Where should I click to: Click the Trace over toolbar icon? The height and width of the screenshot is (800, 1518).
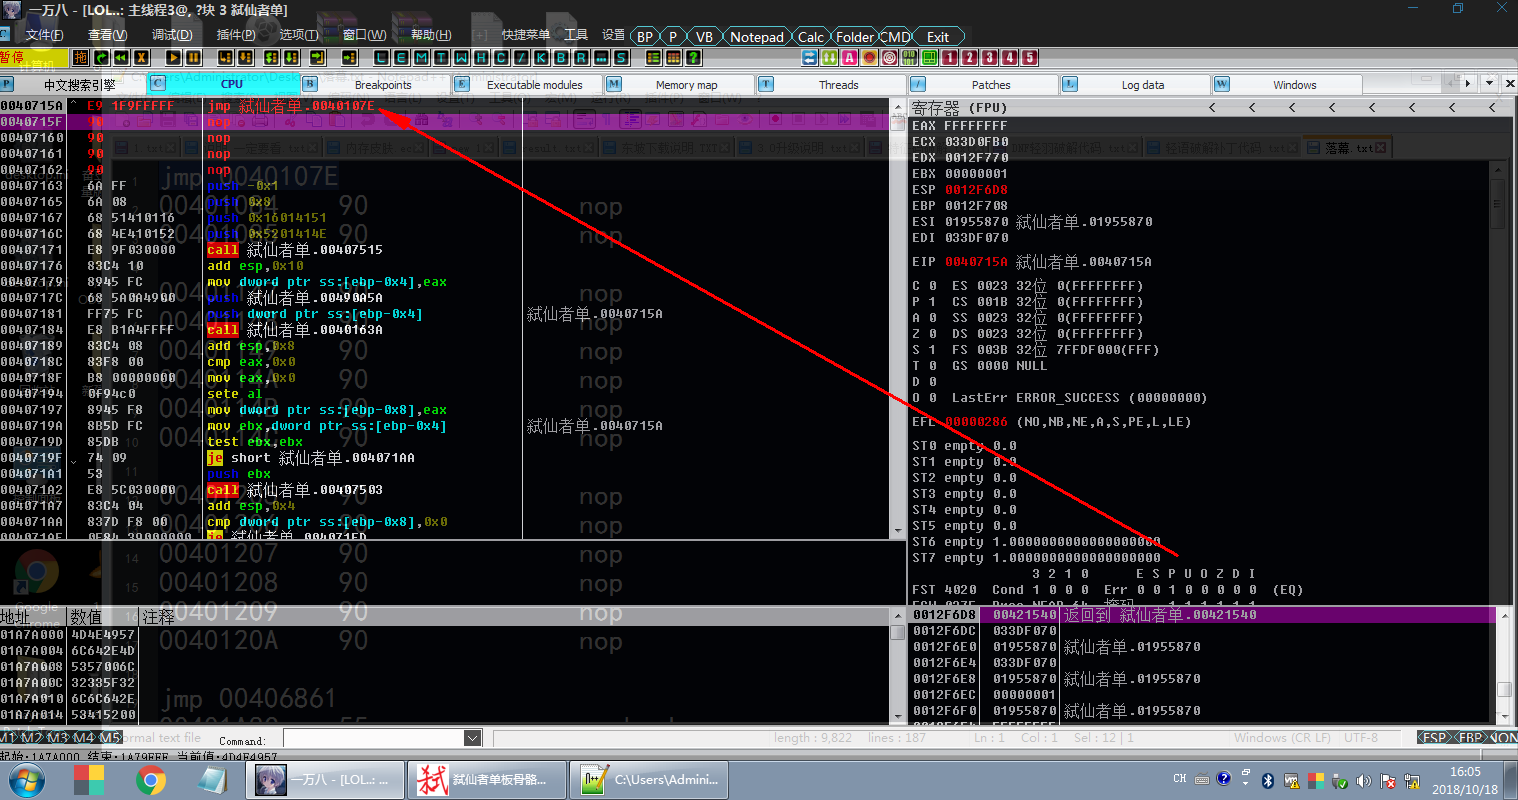[291, 57]
